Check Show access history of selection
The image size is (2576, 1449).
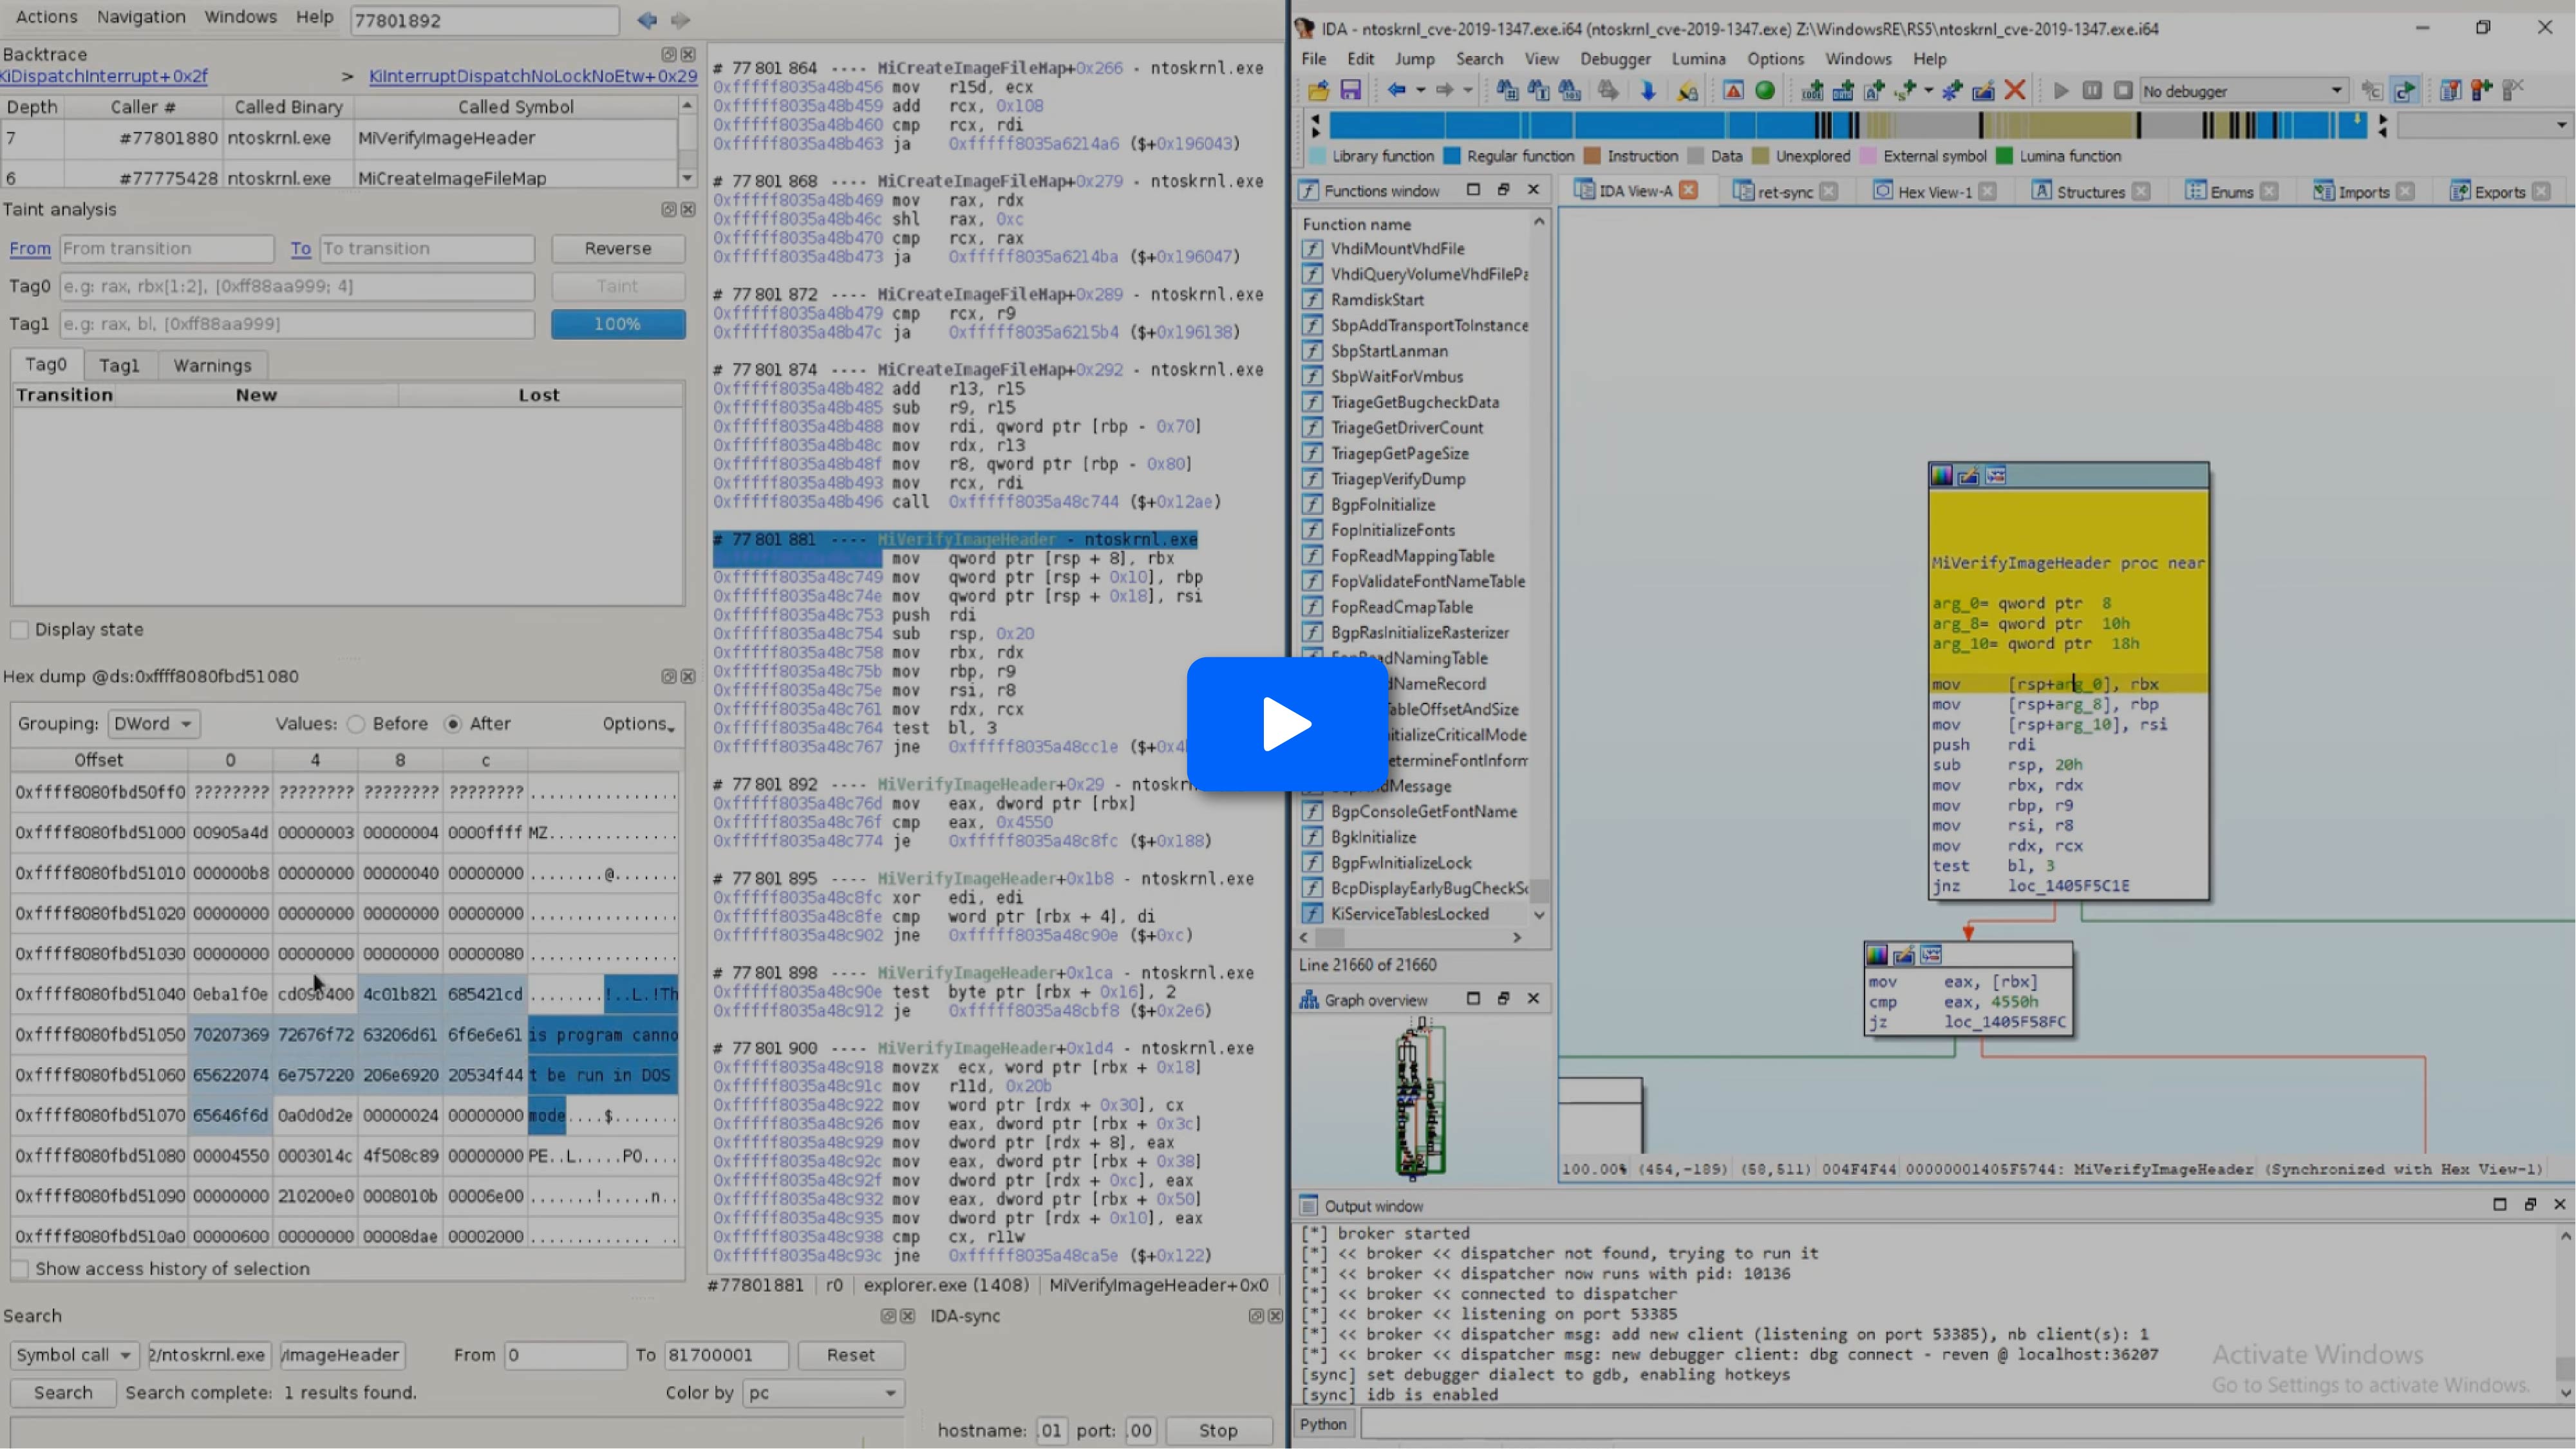point(19,1269)
